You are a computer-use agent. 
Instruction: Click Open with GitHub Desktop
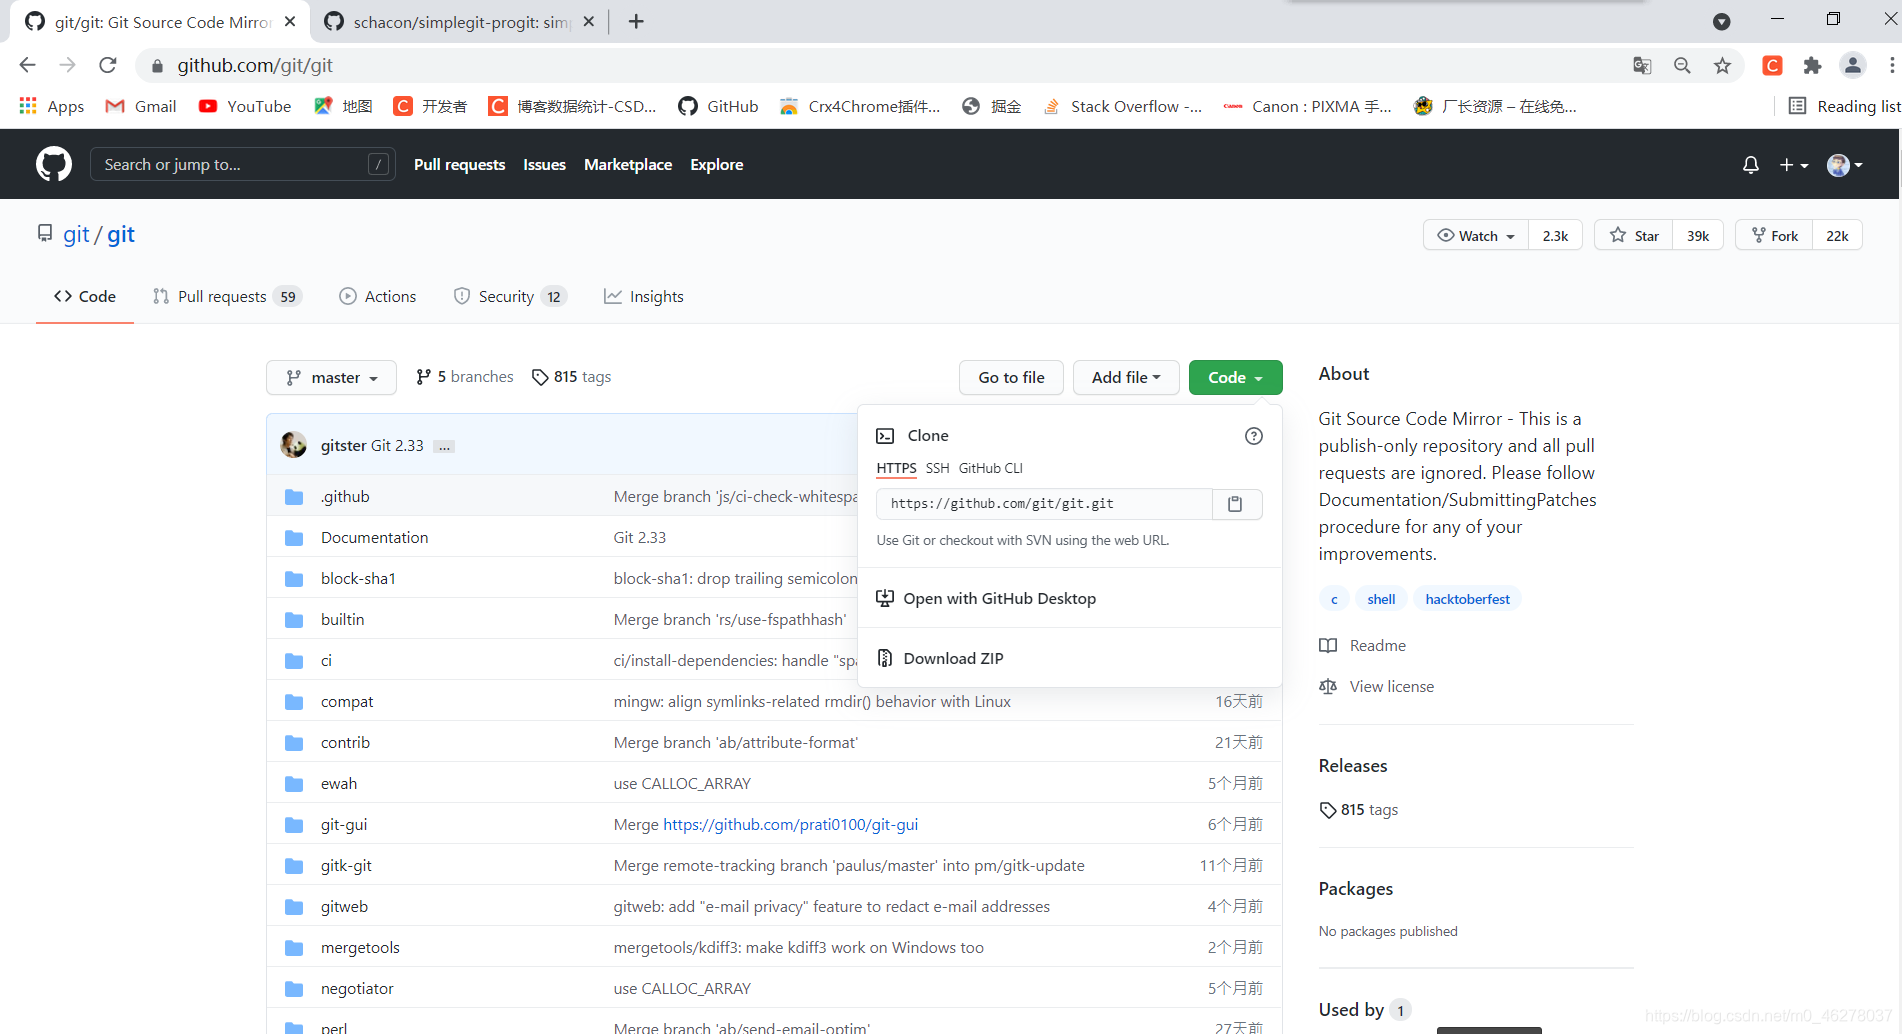pos(987,598)
